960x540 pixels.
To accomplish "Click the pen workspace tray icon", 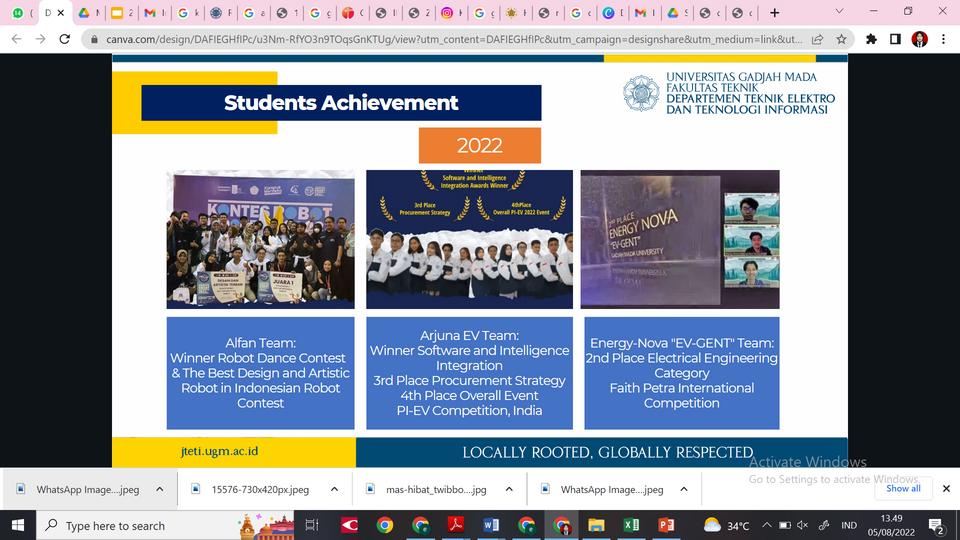I will pos(824,525).
